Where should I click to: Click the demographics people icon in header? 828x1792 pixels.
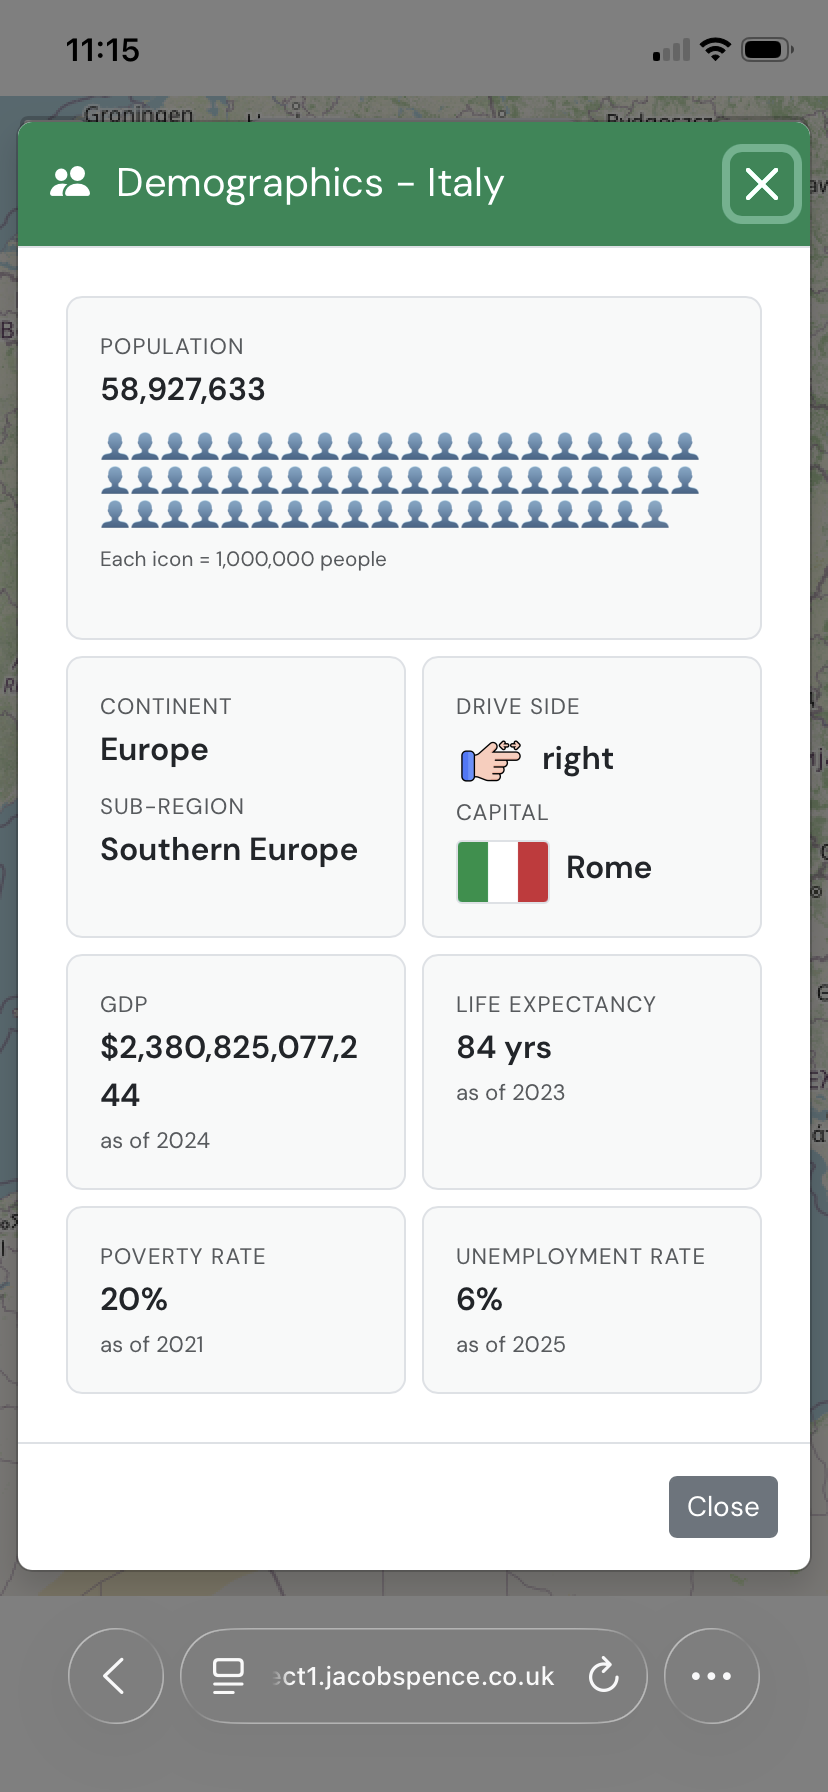tap(68, 182)
